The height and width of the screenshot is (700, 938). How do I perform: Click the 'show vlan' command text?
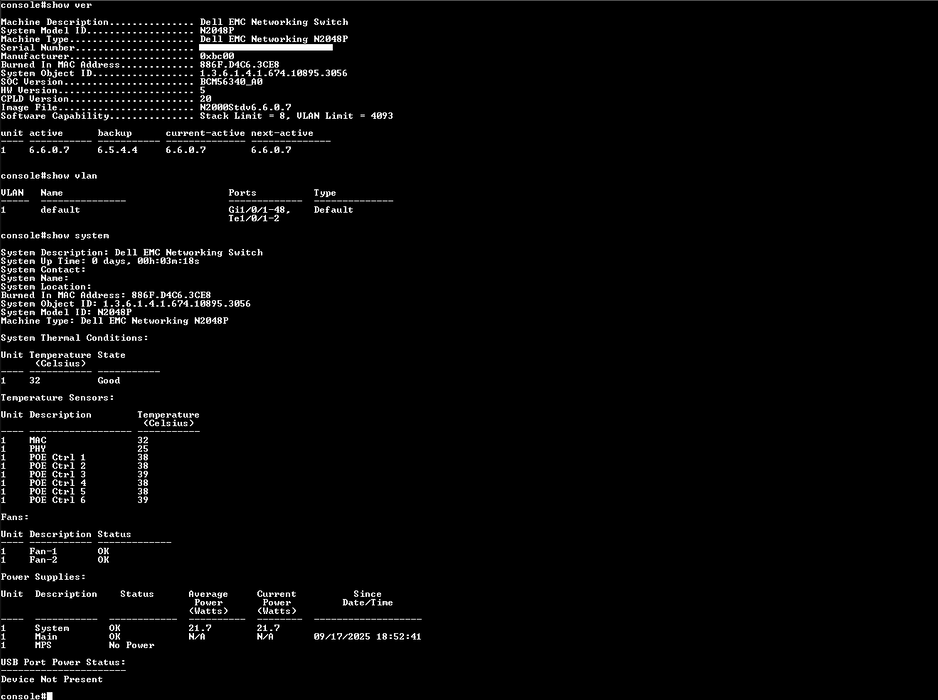(79, 175)
